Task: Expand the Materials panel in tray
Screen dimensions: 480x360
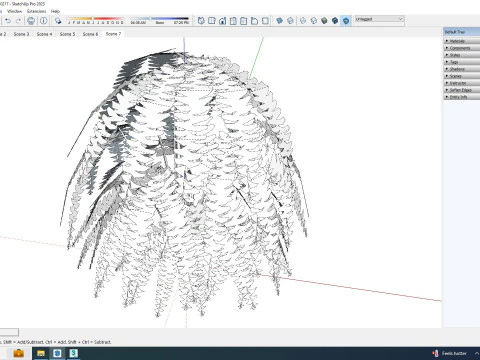Action: pyautogui.click(x=462, y=41)
